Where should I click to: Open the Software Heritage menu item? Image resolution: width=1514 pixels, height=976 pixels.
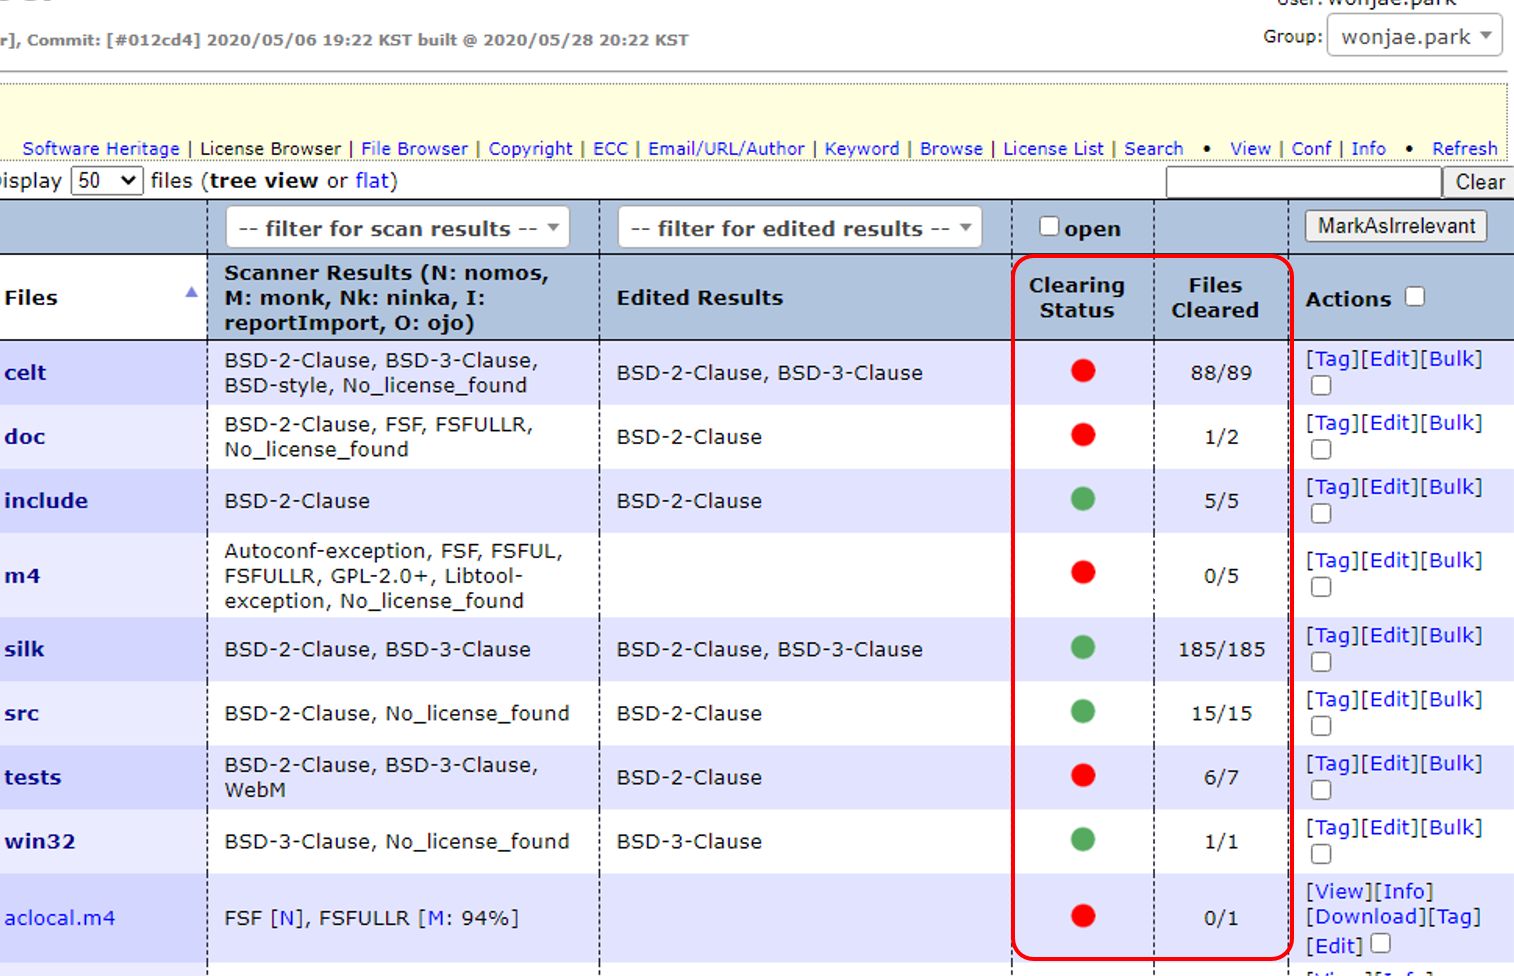pos(101,148)
